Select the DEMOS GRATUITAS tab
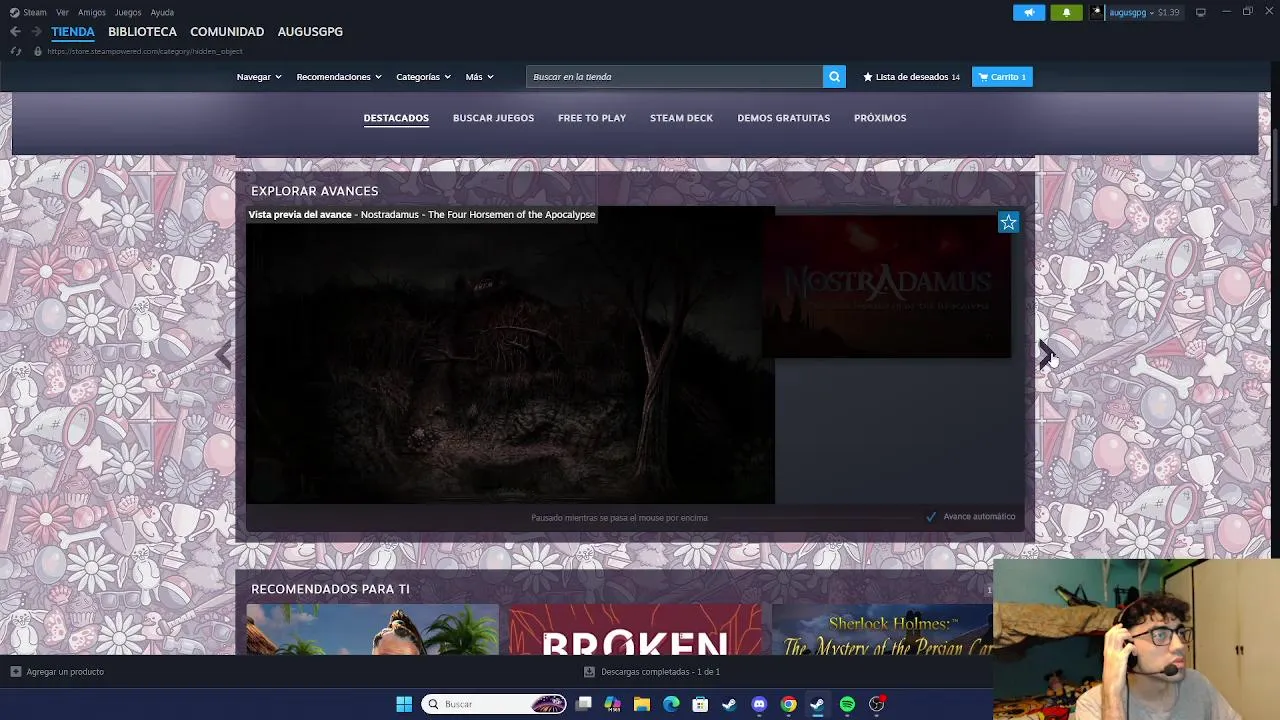 point(783,118)
